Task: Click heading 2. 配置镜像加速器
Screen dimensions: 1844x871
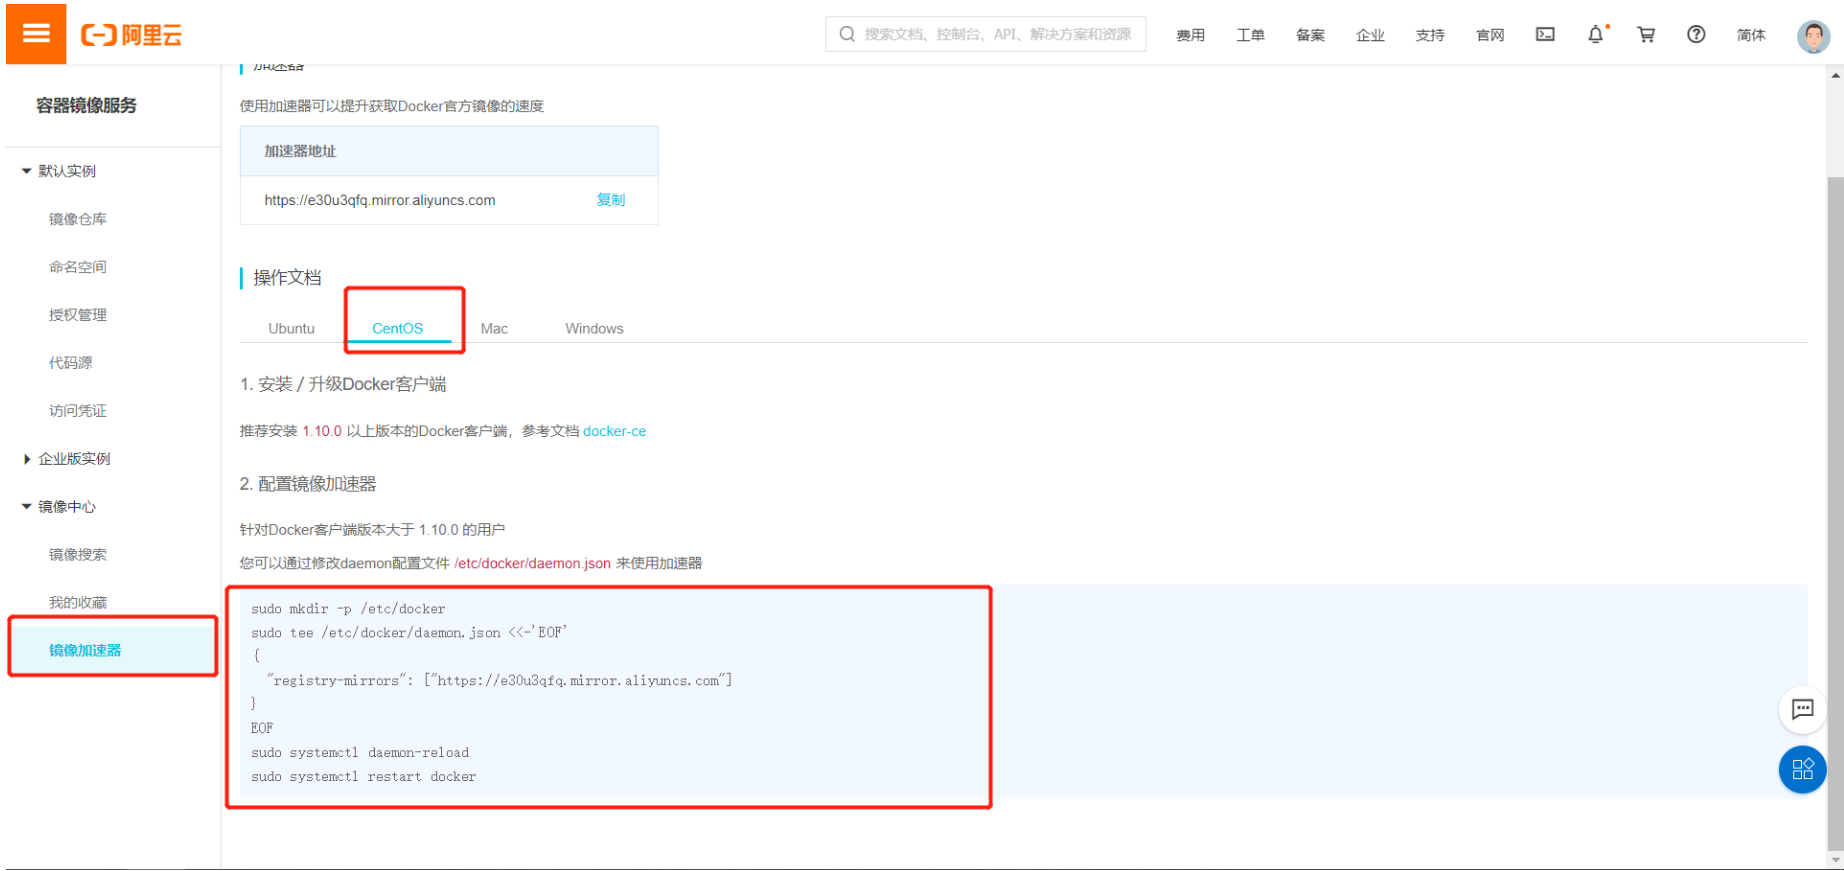Action: point(308,484)
